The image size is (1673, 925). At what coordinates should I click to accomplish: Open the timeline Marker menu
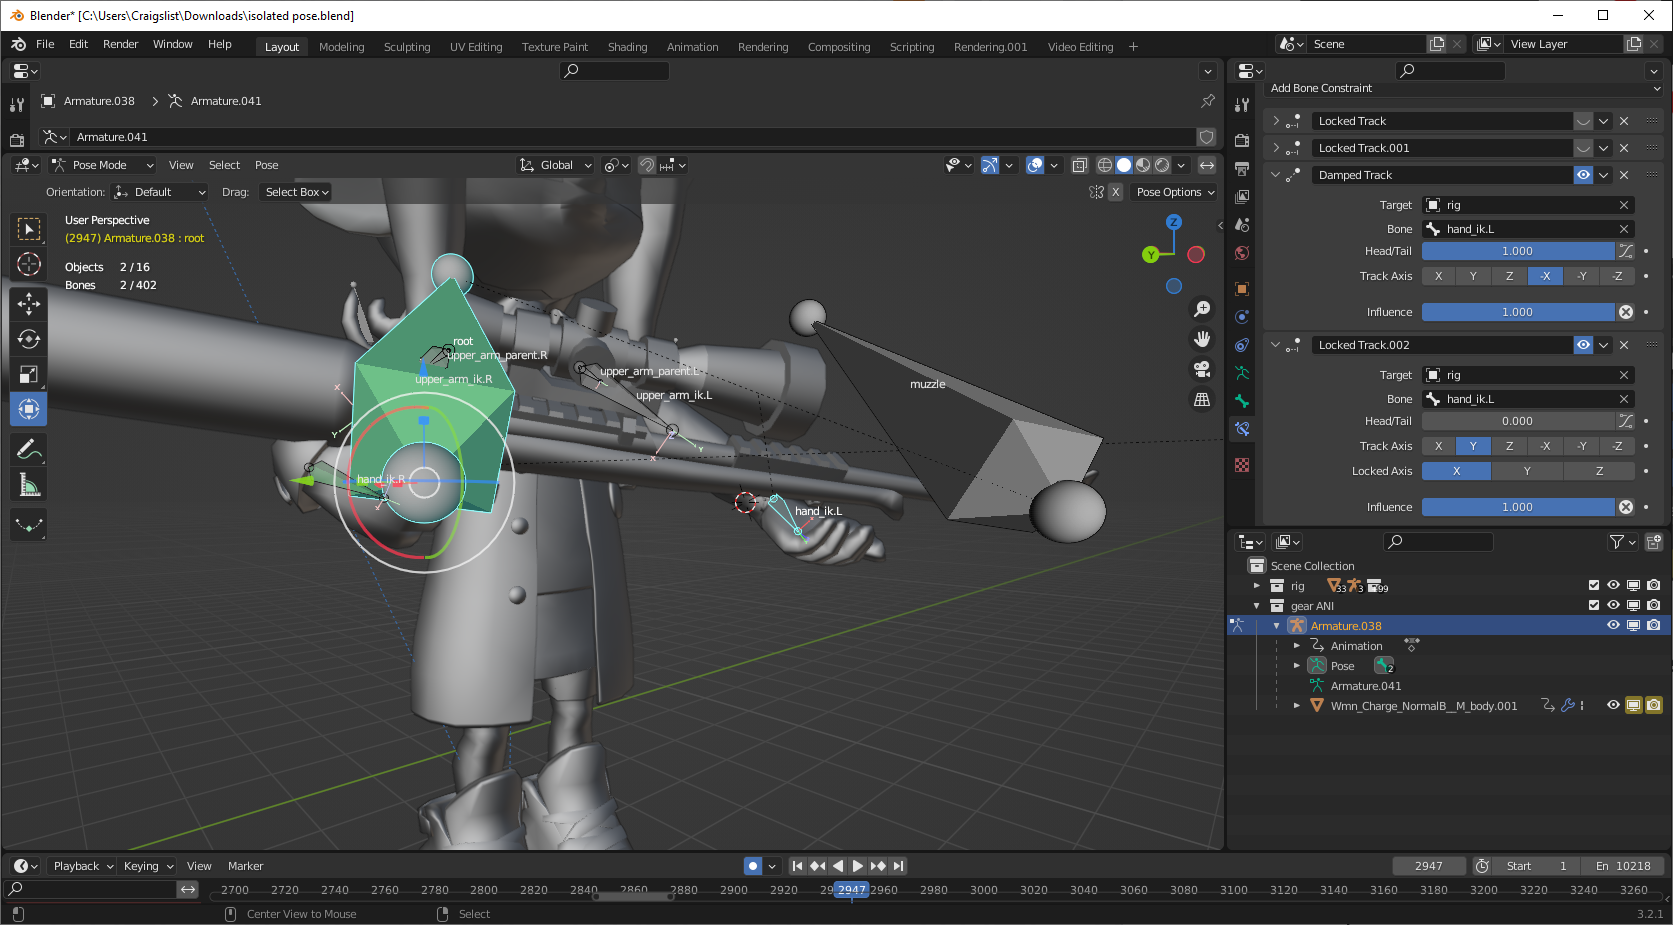click(x=245, y=866)
